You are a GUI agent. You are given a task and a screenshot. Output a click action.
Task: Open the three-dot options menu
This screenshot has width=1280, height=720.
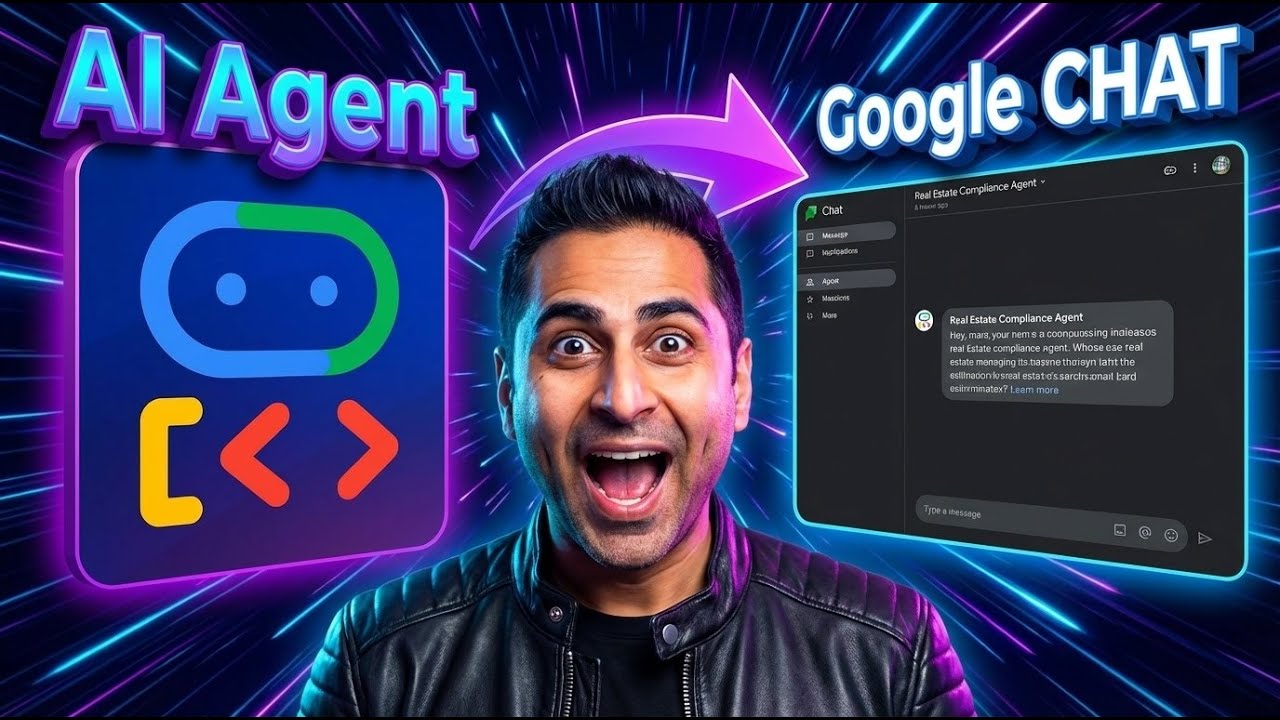tap(1195, 169)
